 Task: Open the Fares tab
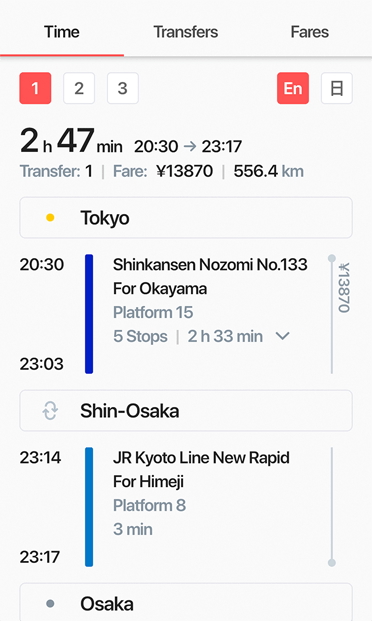tap(310, 32)
